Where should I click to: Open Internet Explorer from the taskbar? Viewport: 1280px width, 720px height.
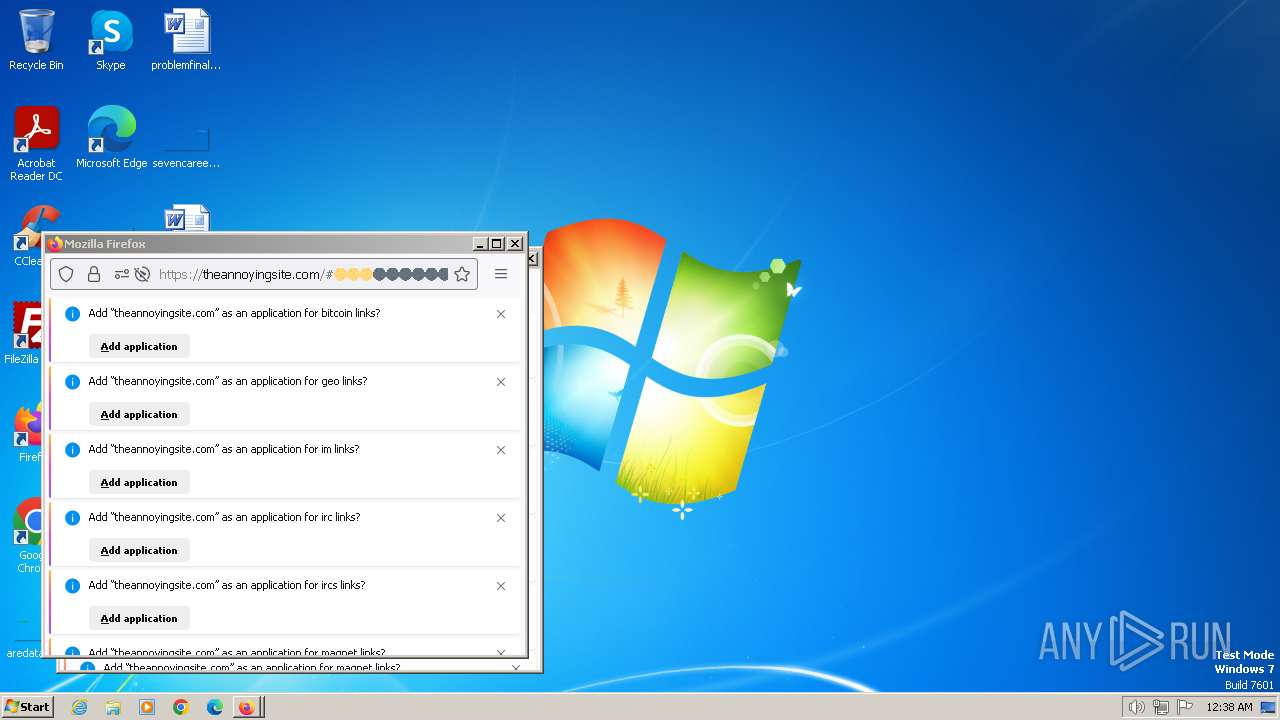click(79, 707)
